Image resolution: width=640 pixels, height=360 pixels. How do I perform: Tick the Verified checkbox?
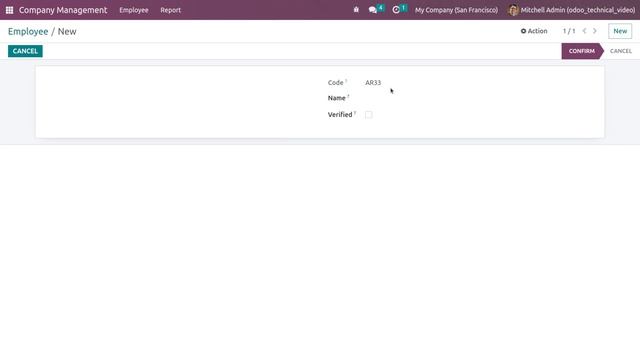[x=369, y=115]
